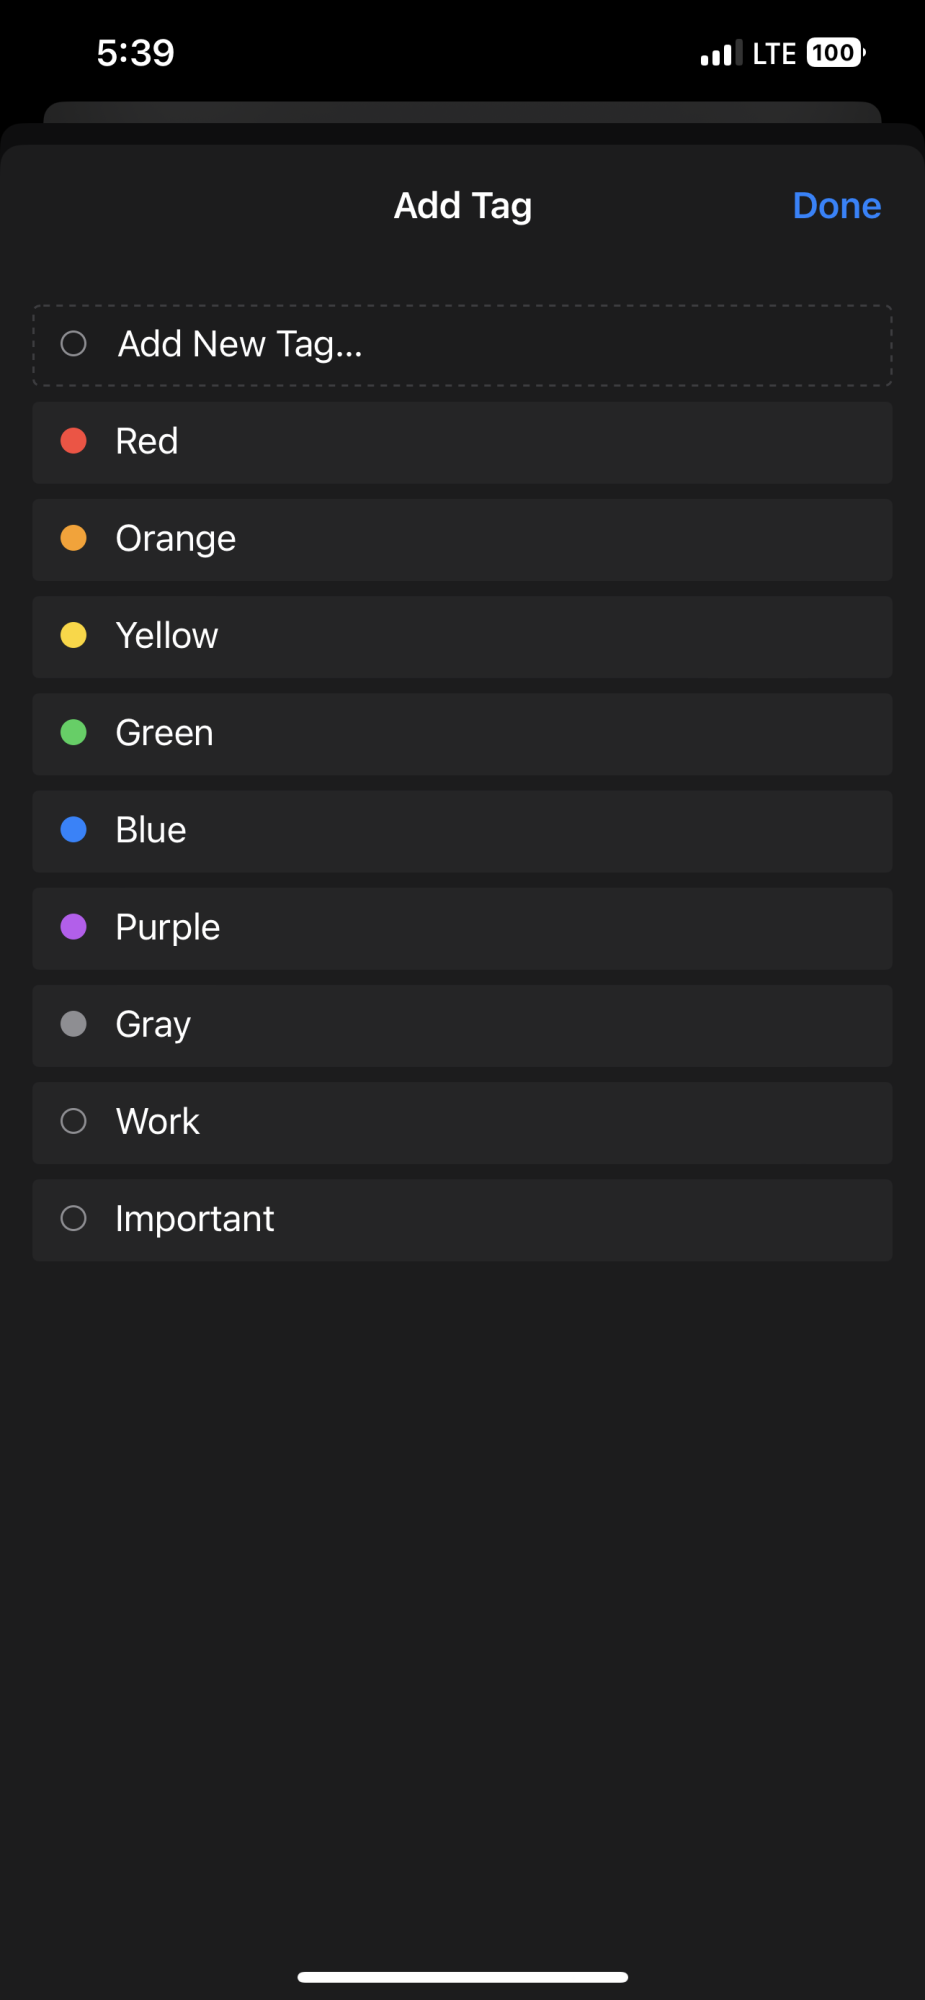Tap the orange color dot
The width and height of the screenshot is (925, 2000).
pyautogui.click(x=74, y=538)
